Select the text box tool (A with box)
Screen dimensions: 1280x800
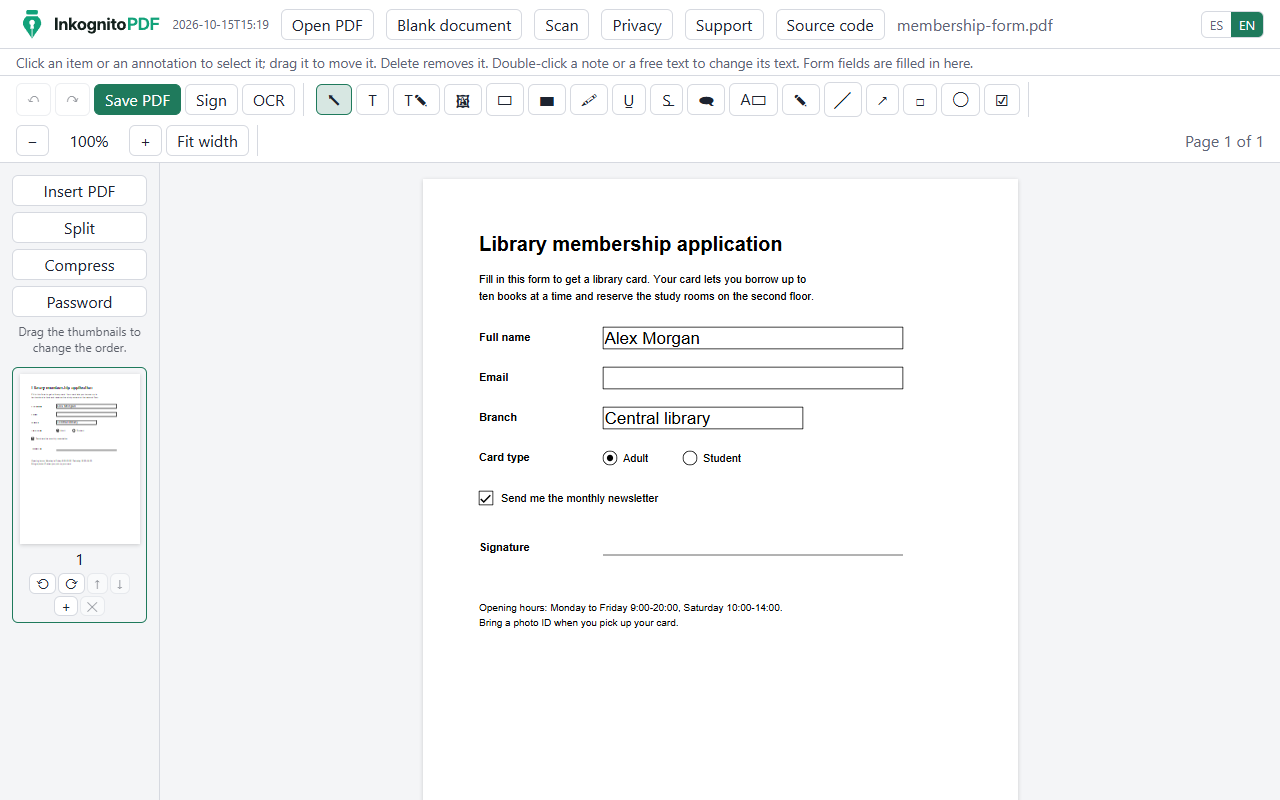pyautogui.click(x=753, y=100)
